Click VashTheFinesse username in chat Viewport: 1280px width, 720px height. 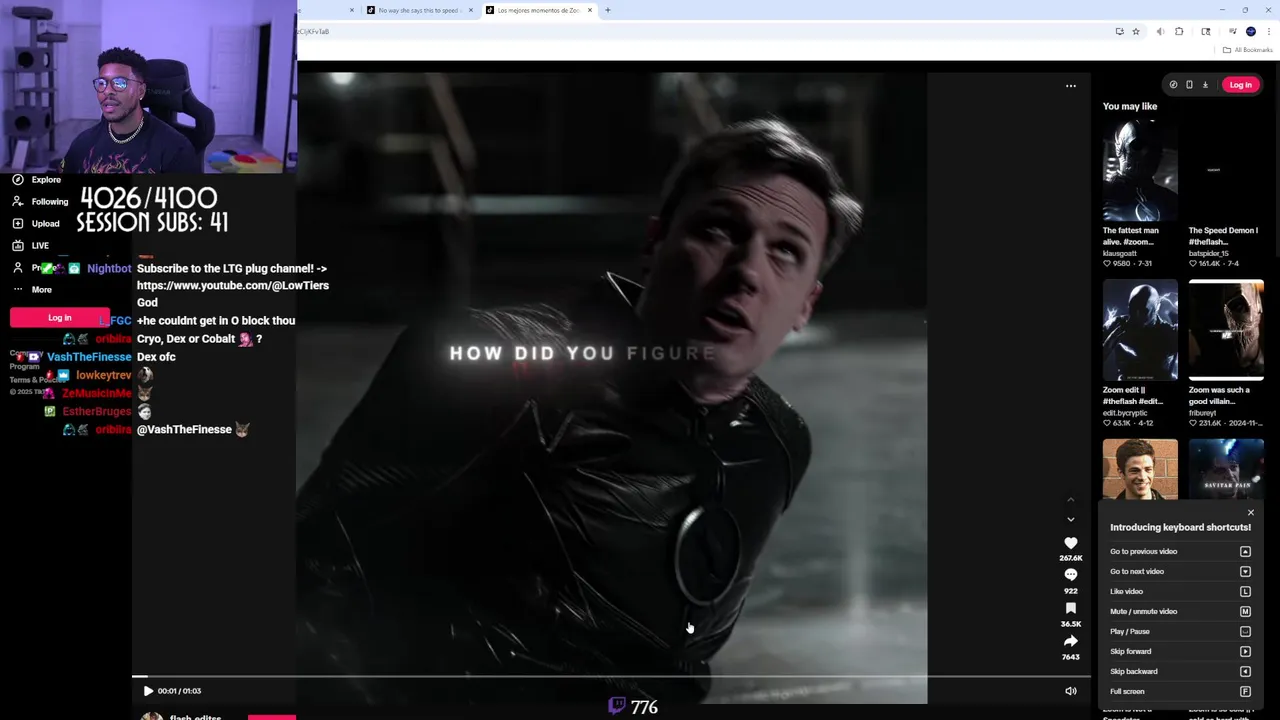89,357
